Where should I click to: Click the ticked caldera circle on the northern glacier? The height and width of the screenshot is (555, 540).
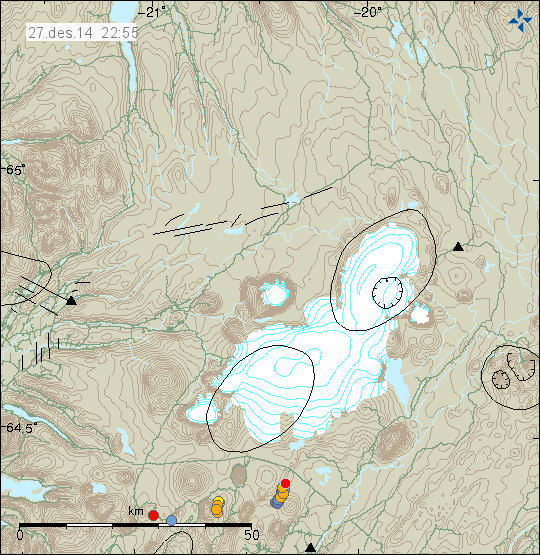coord(387,293)
